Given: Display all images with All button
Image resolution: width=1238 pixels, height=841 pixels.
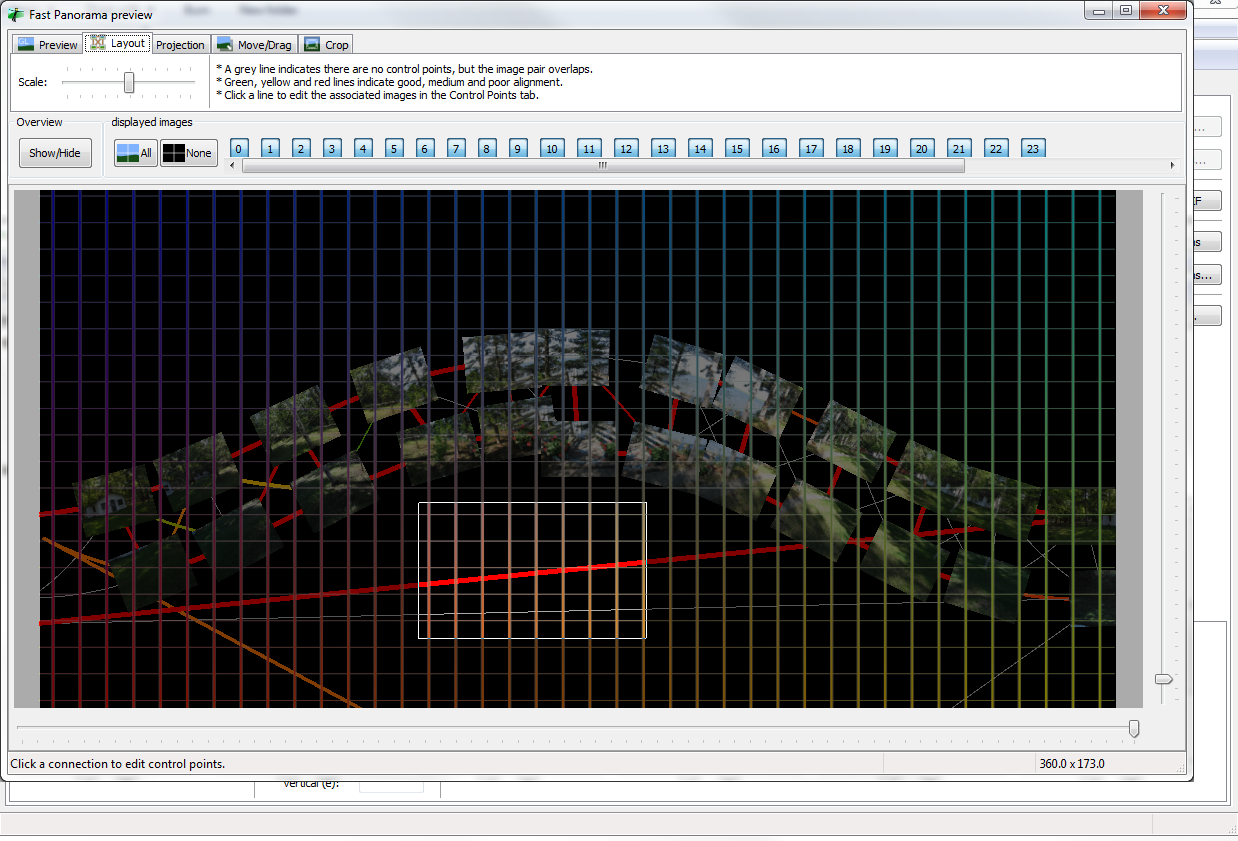Looking at the screenshot, I should tap(135, 153).
